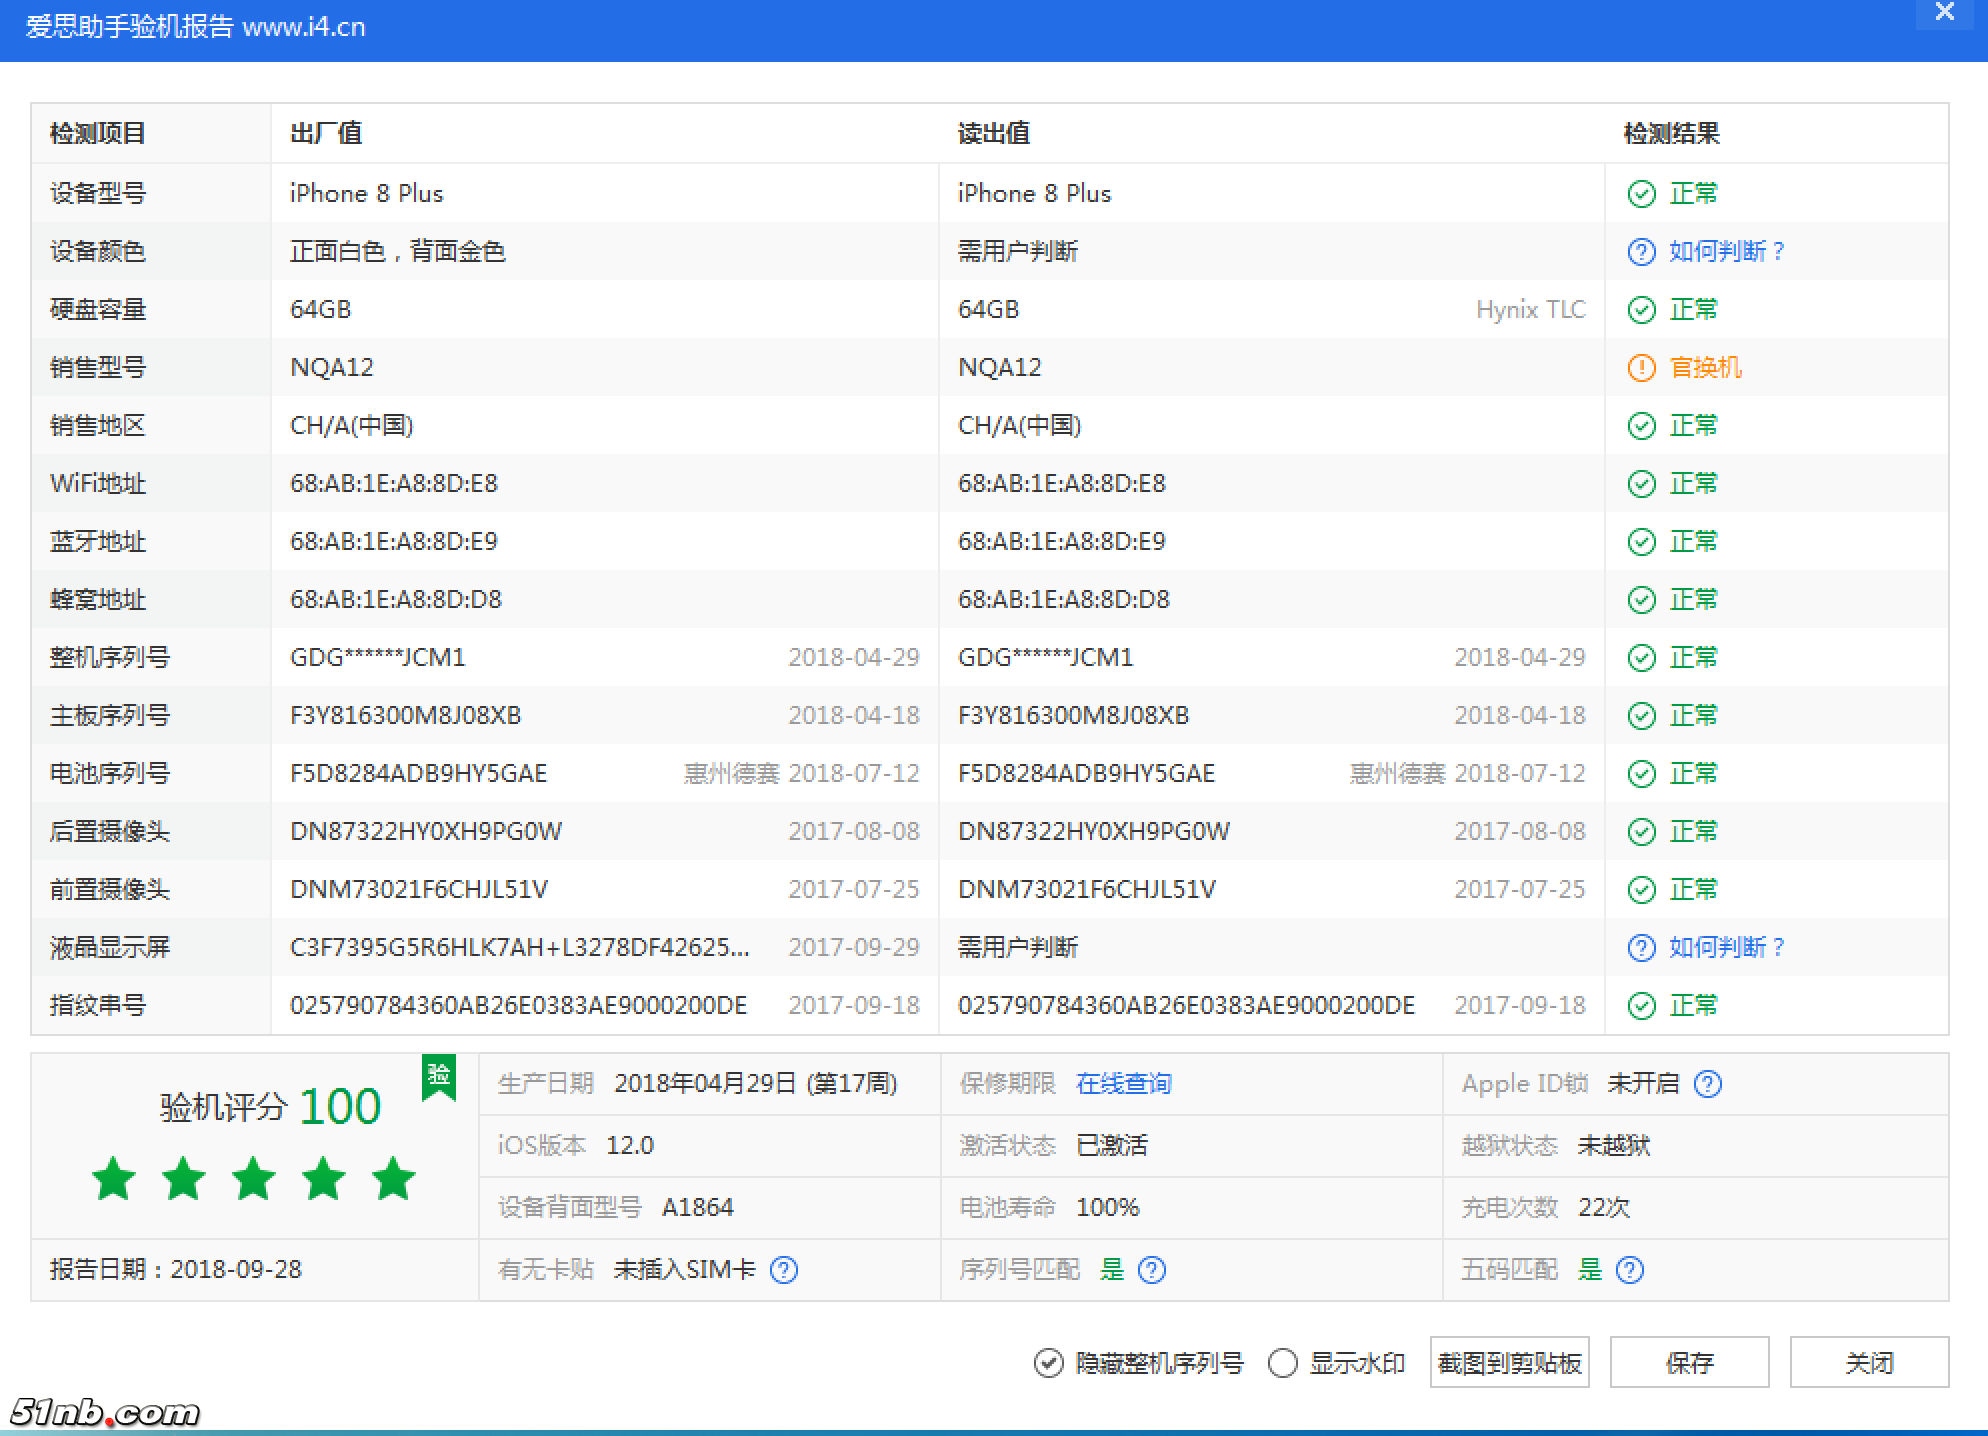Click 检测结果 column header
The width and height of the screenshot is (1988, 1436).
pos(1671,134)
